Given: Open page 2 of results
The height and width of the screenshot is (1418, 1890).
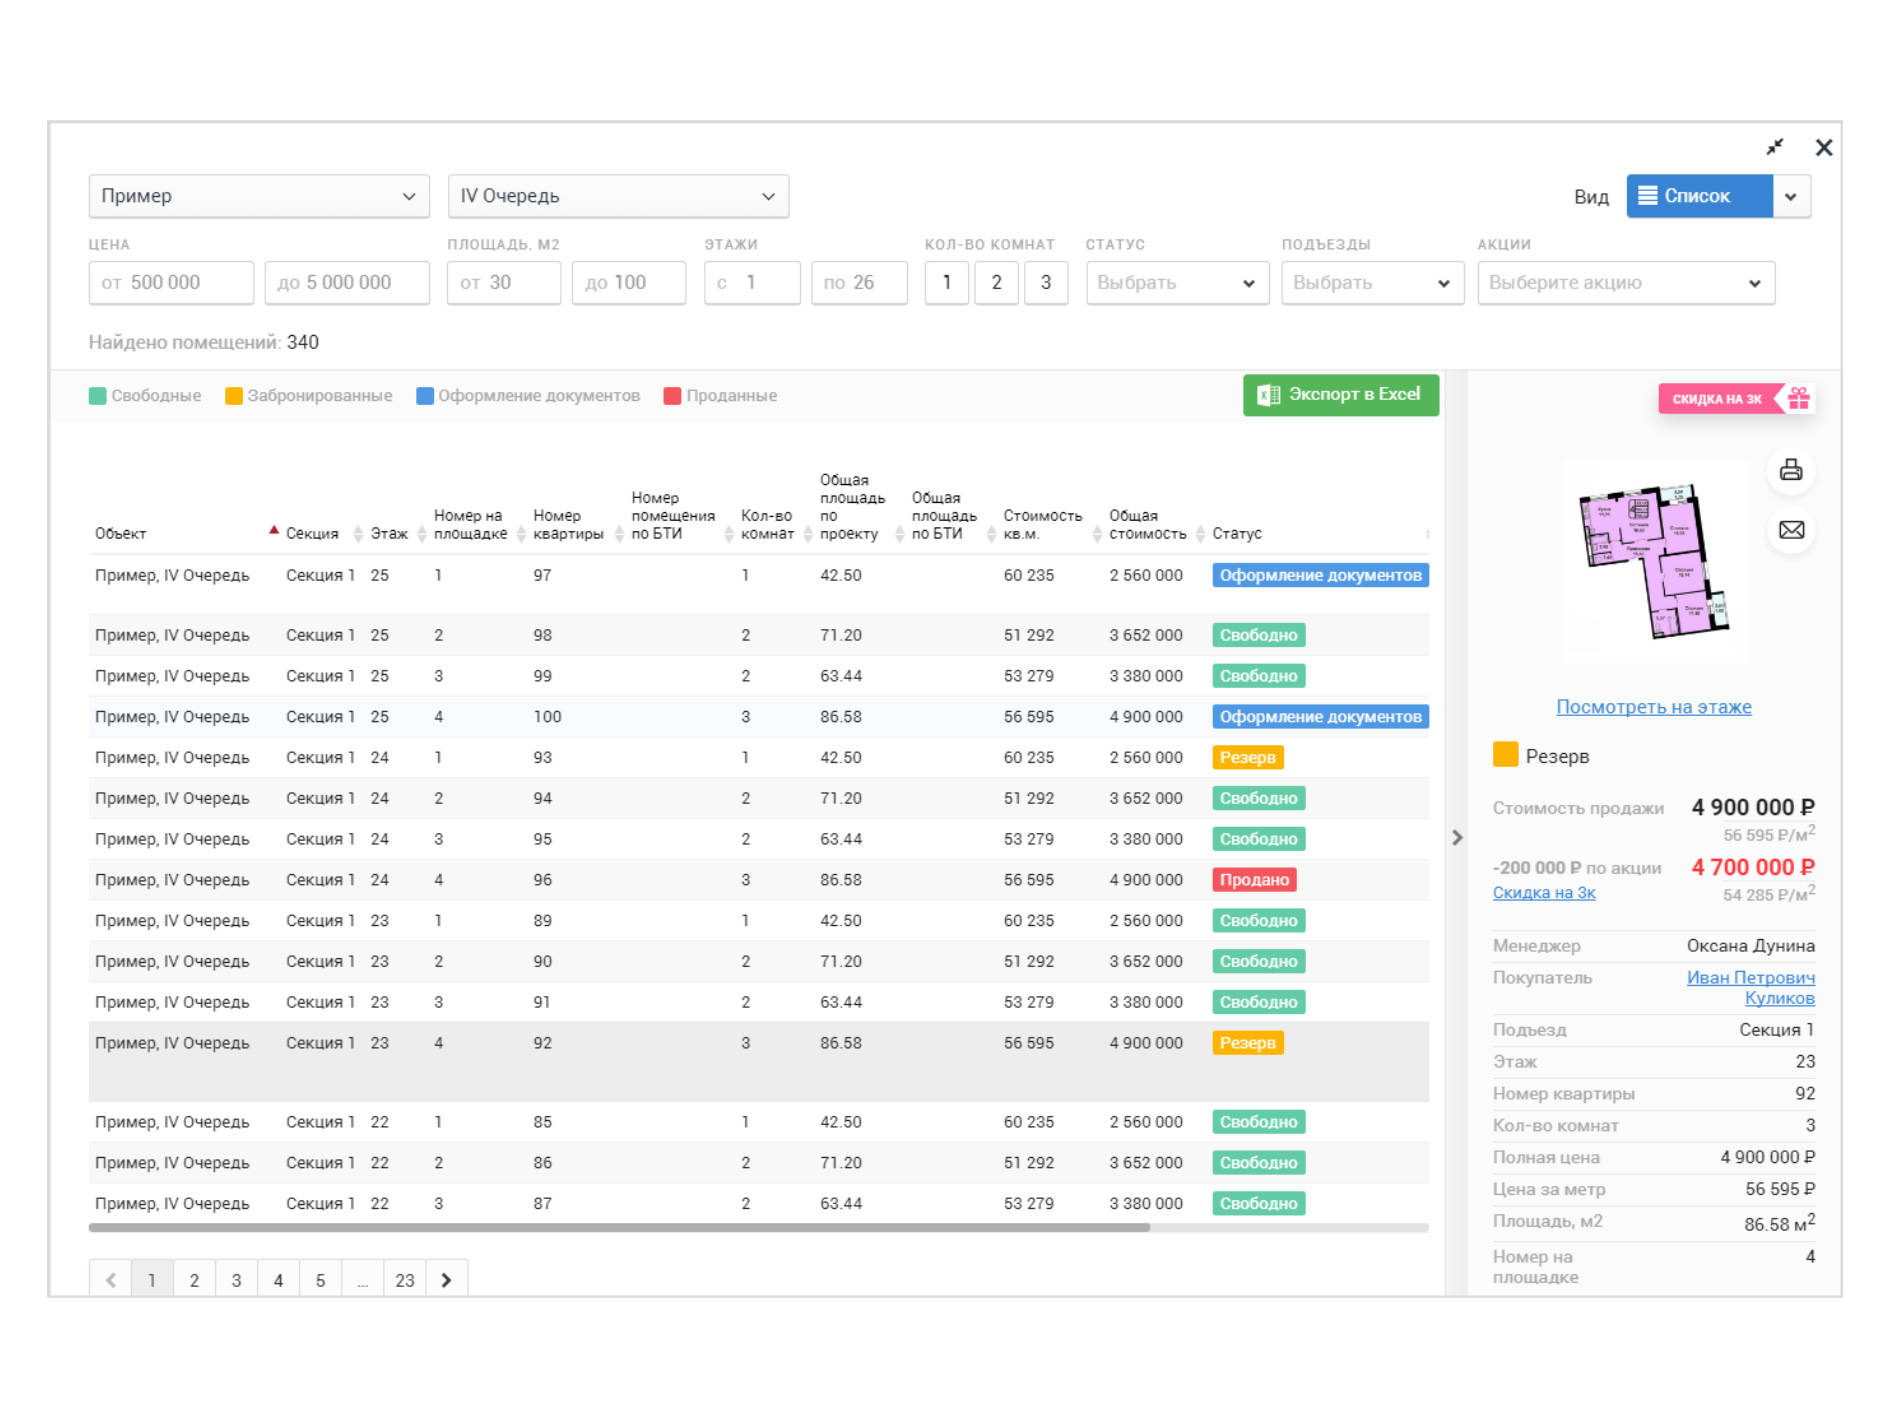Looking at the screenshot, I should click(x=194, y=1280).
